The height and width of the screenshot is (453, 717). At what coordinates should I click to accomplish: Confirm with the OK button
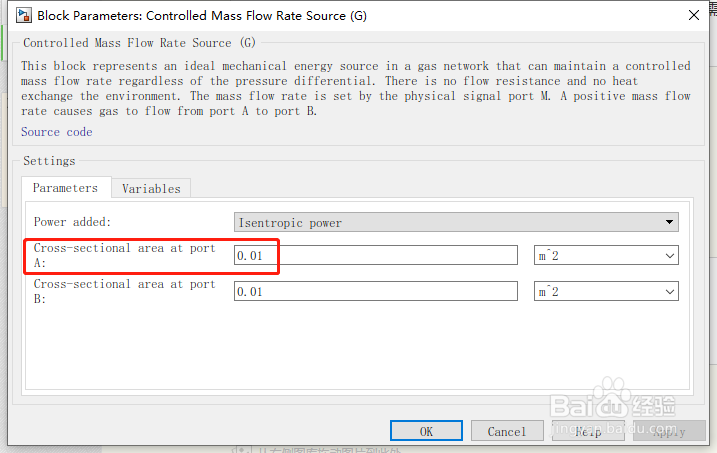[x=426, y=431]
